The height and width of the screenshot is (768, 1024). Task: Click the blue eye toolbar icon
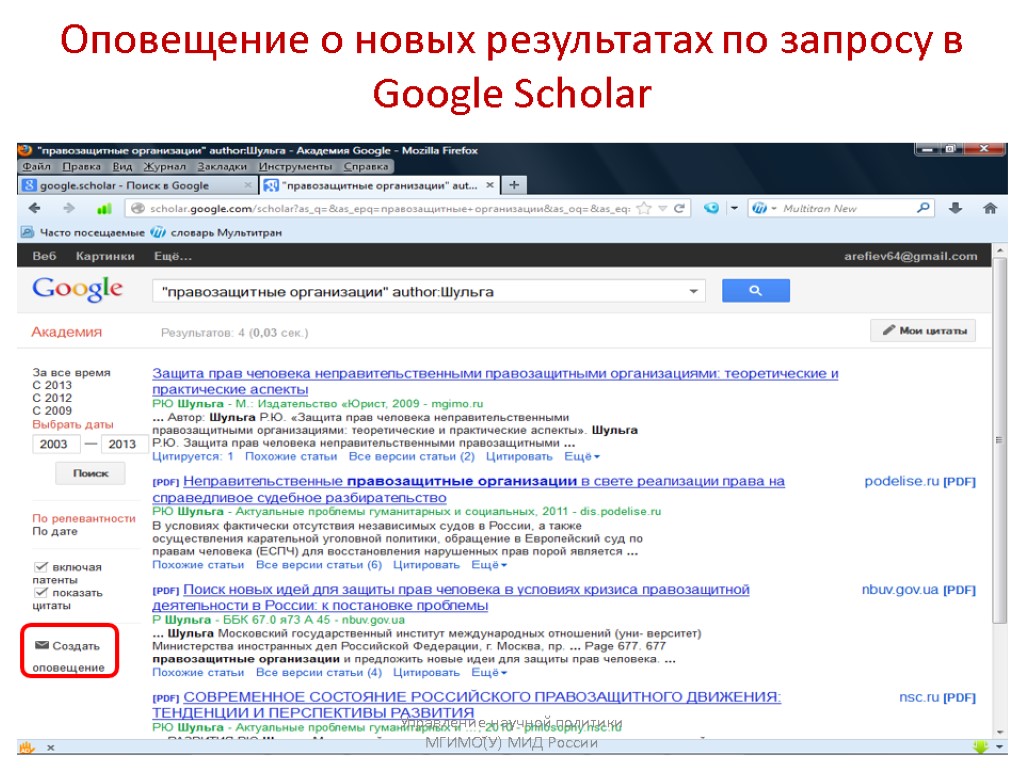click(x=711, y=208)
